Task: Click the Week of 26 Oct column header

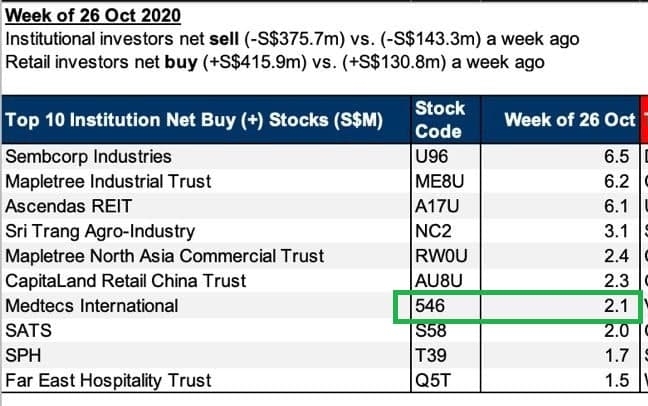Action: 569,119
